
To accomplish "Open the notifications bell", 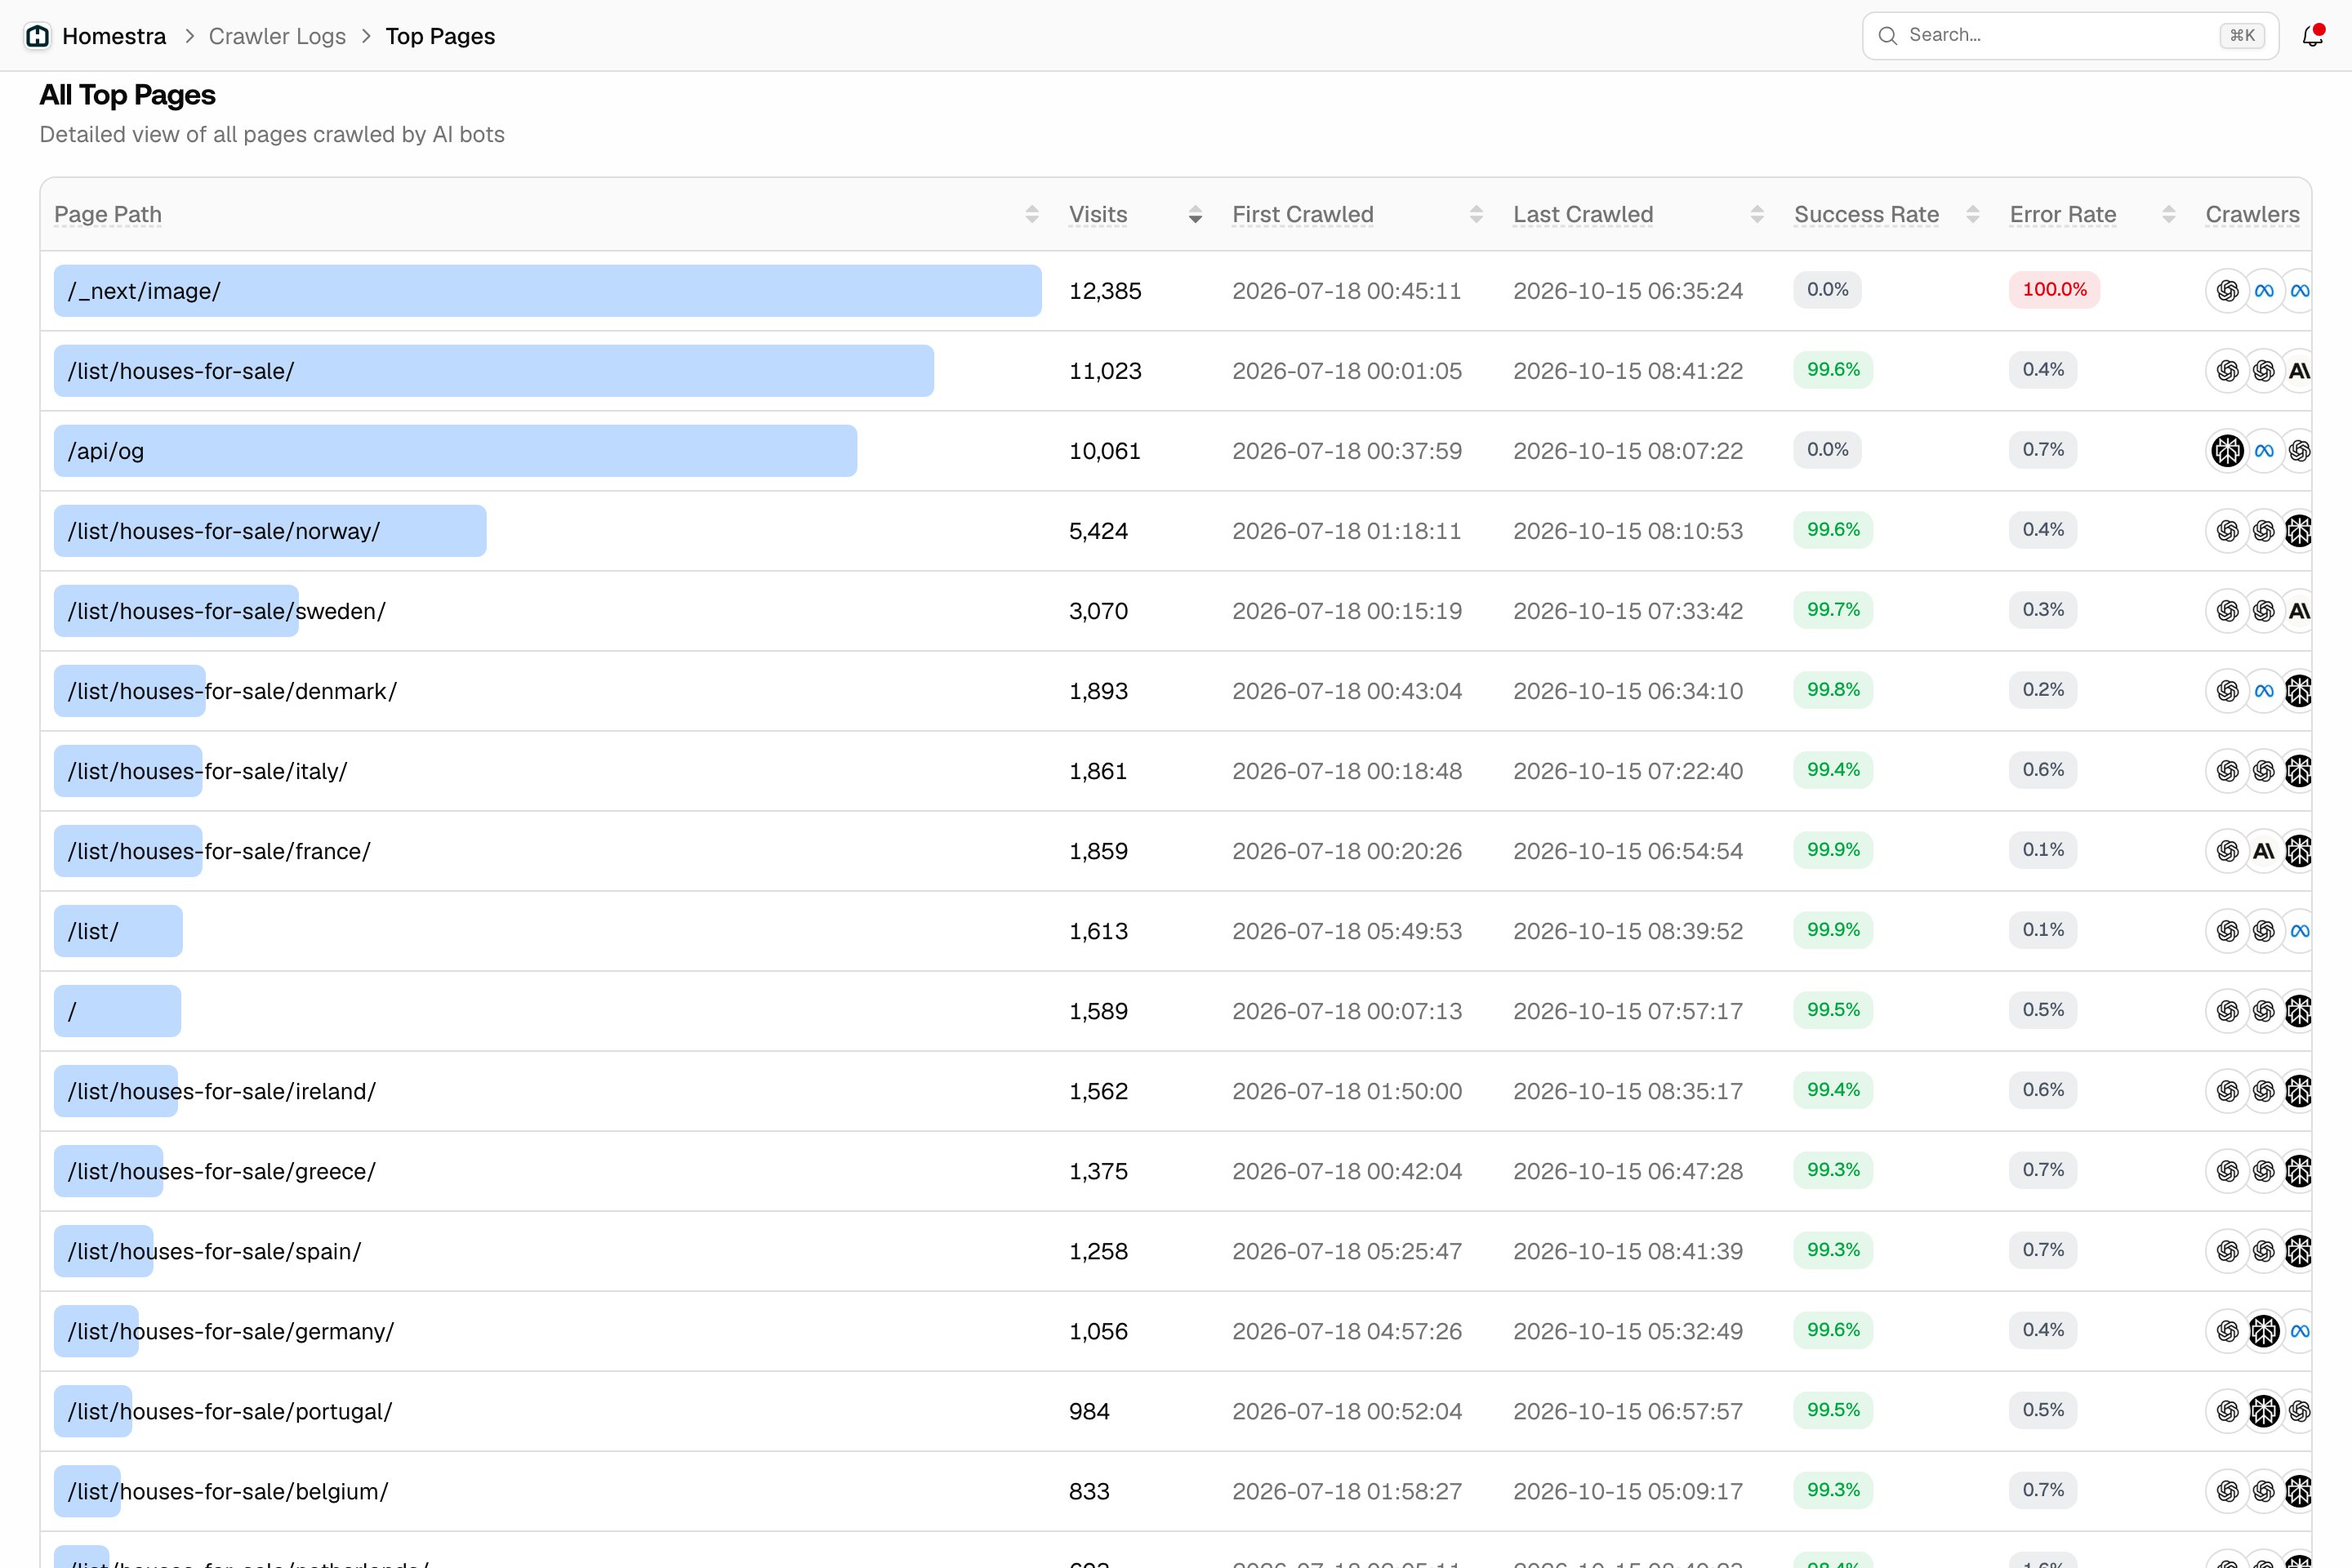I will pos(2312,36).
